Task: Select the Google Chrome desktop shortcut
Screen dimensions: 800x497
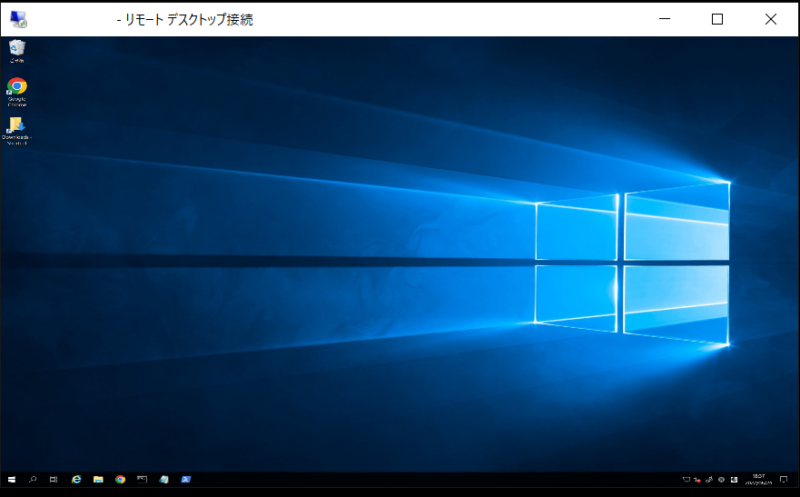Action: click(17, 92)
